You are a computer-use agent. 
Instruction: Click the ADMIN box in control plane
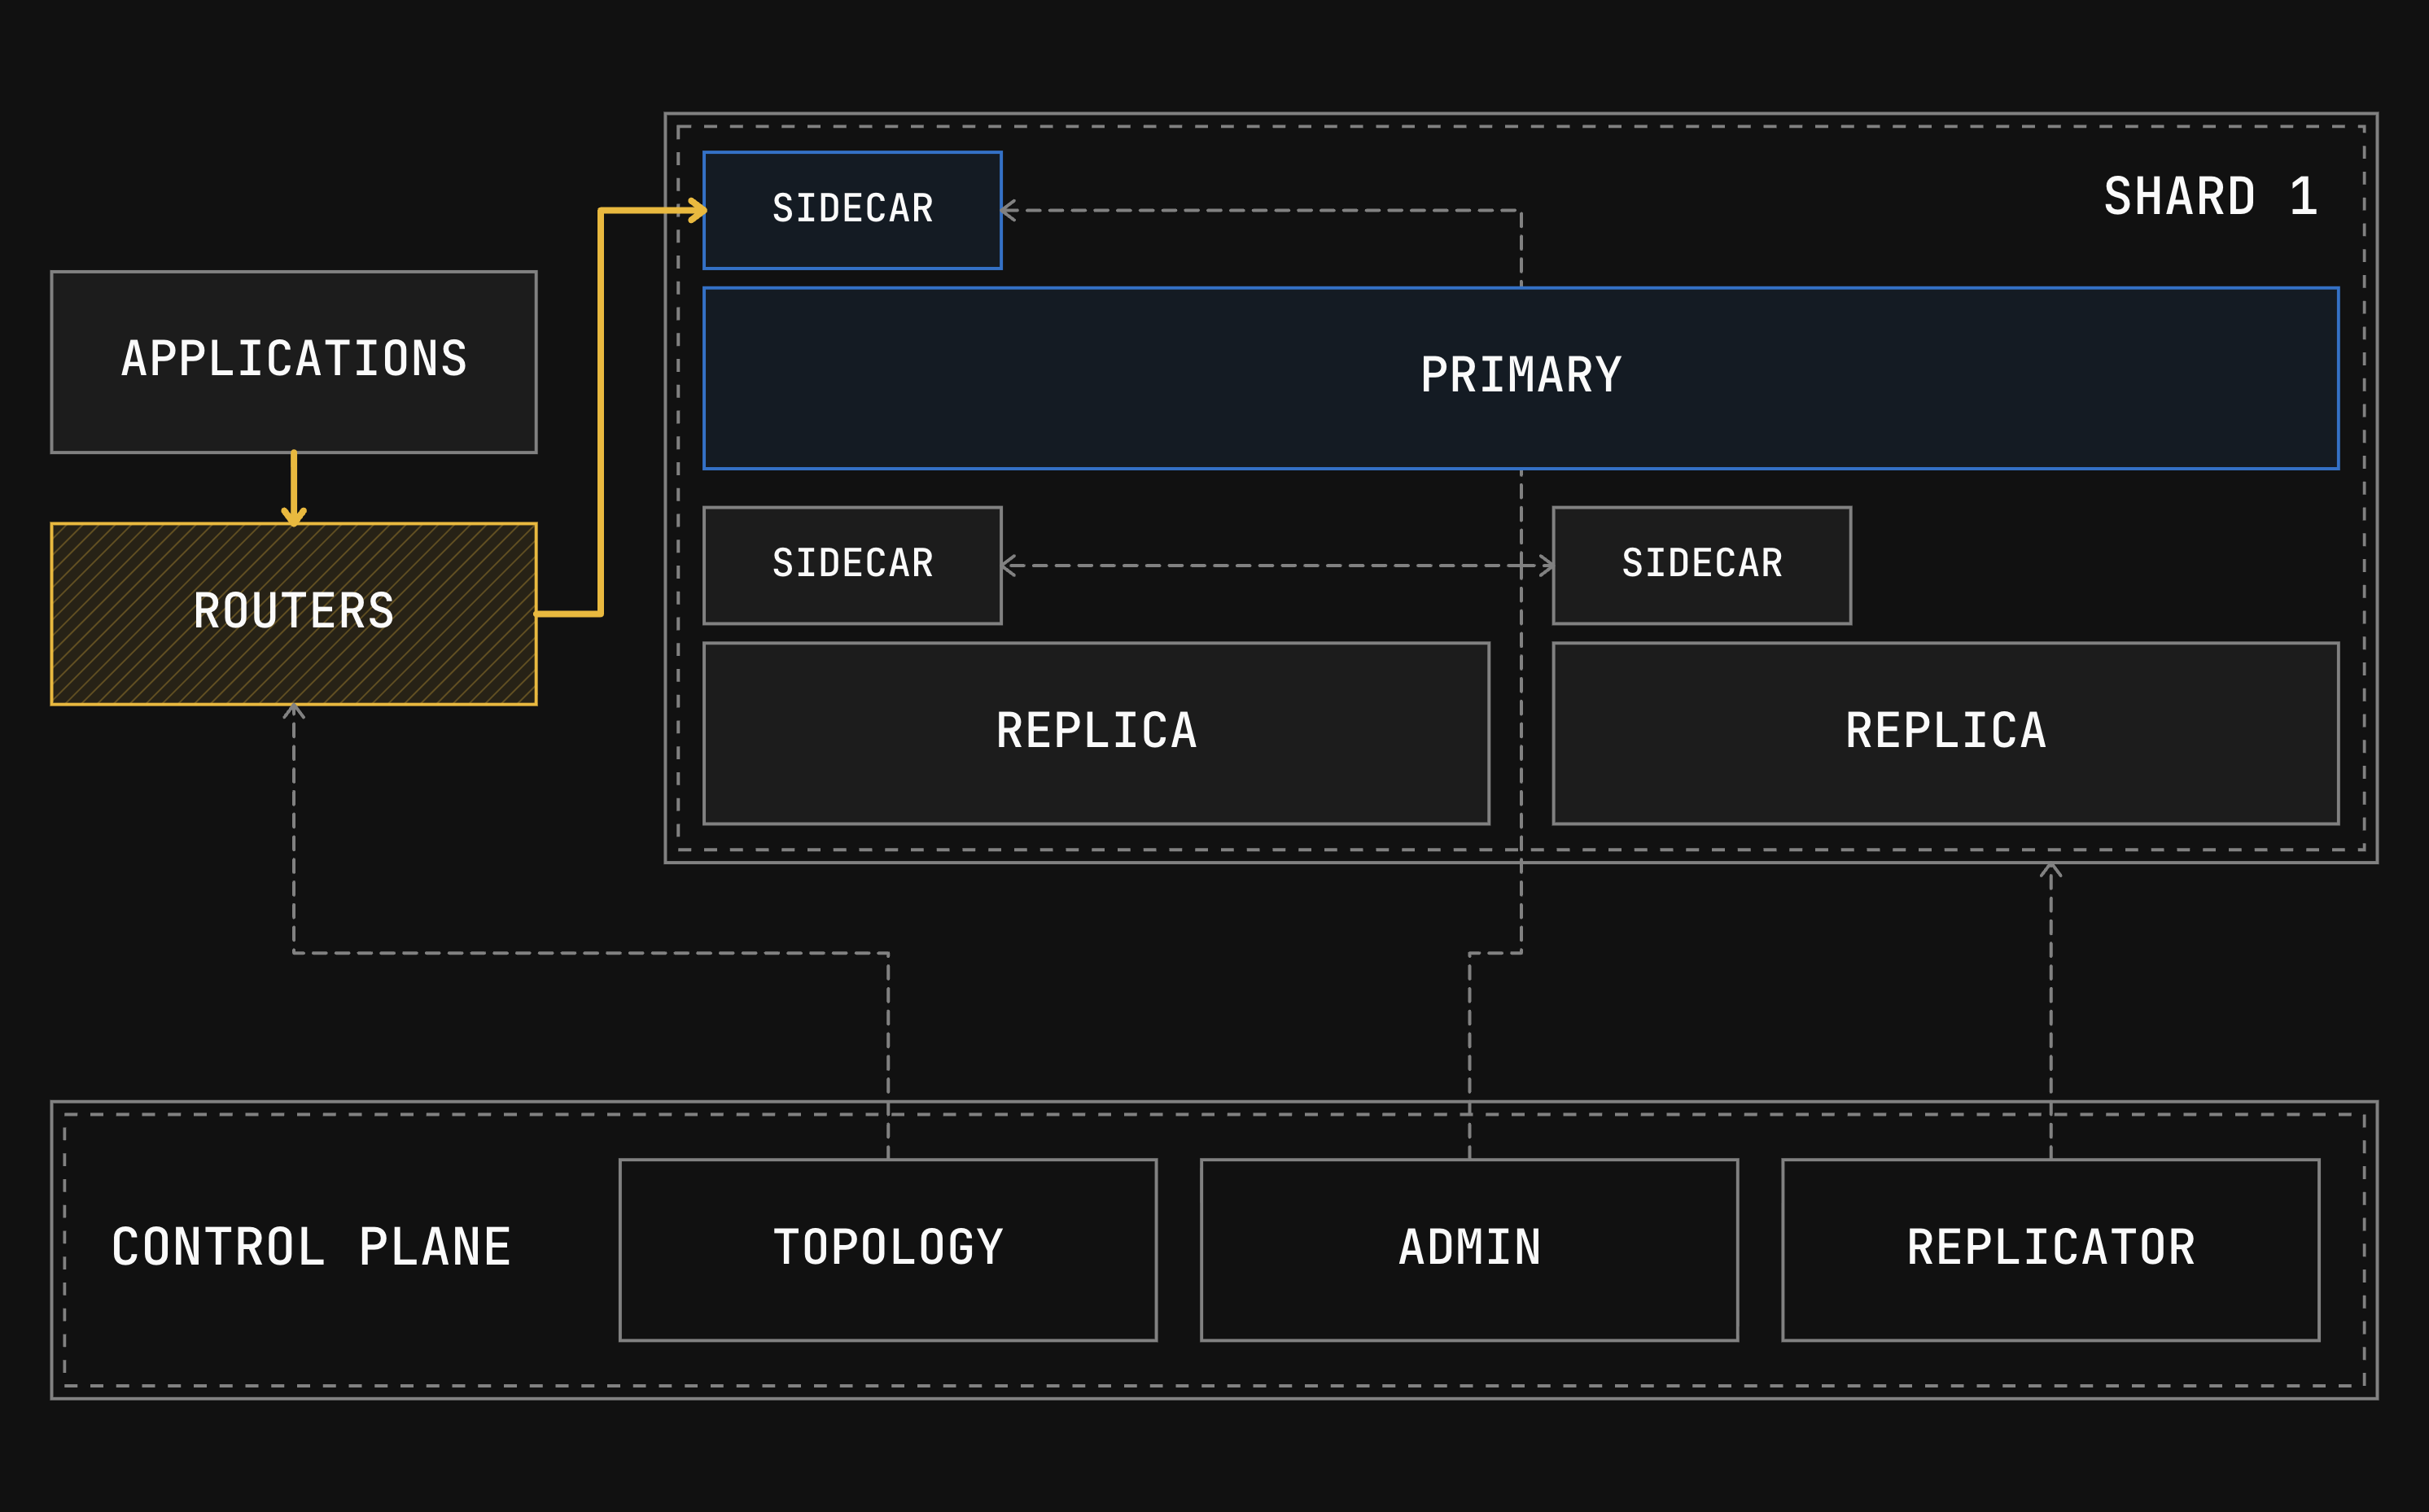click(1470, 1250)
